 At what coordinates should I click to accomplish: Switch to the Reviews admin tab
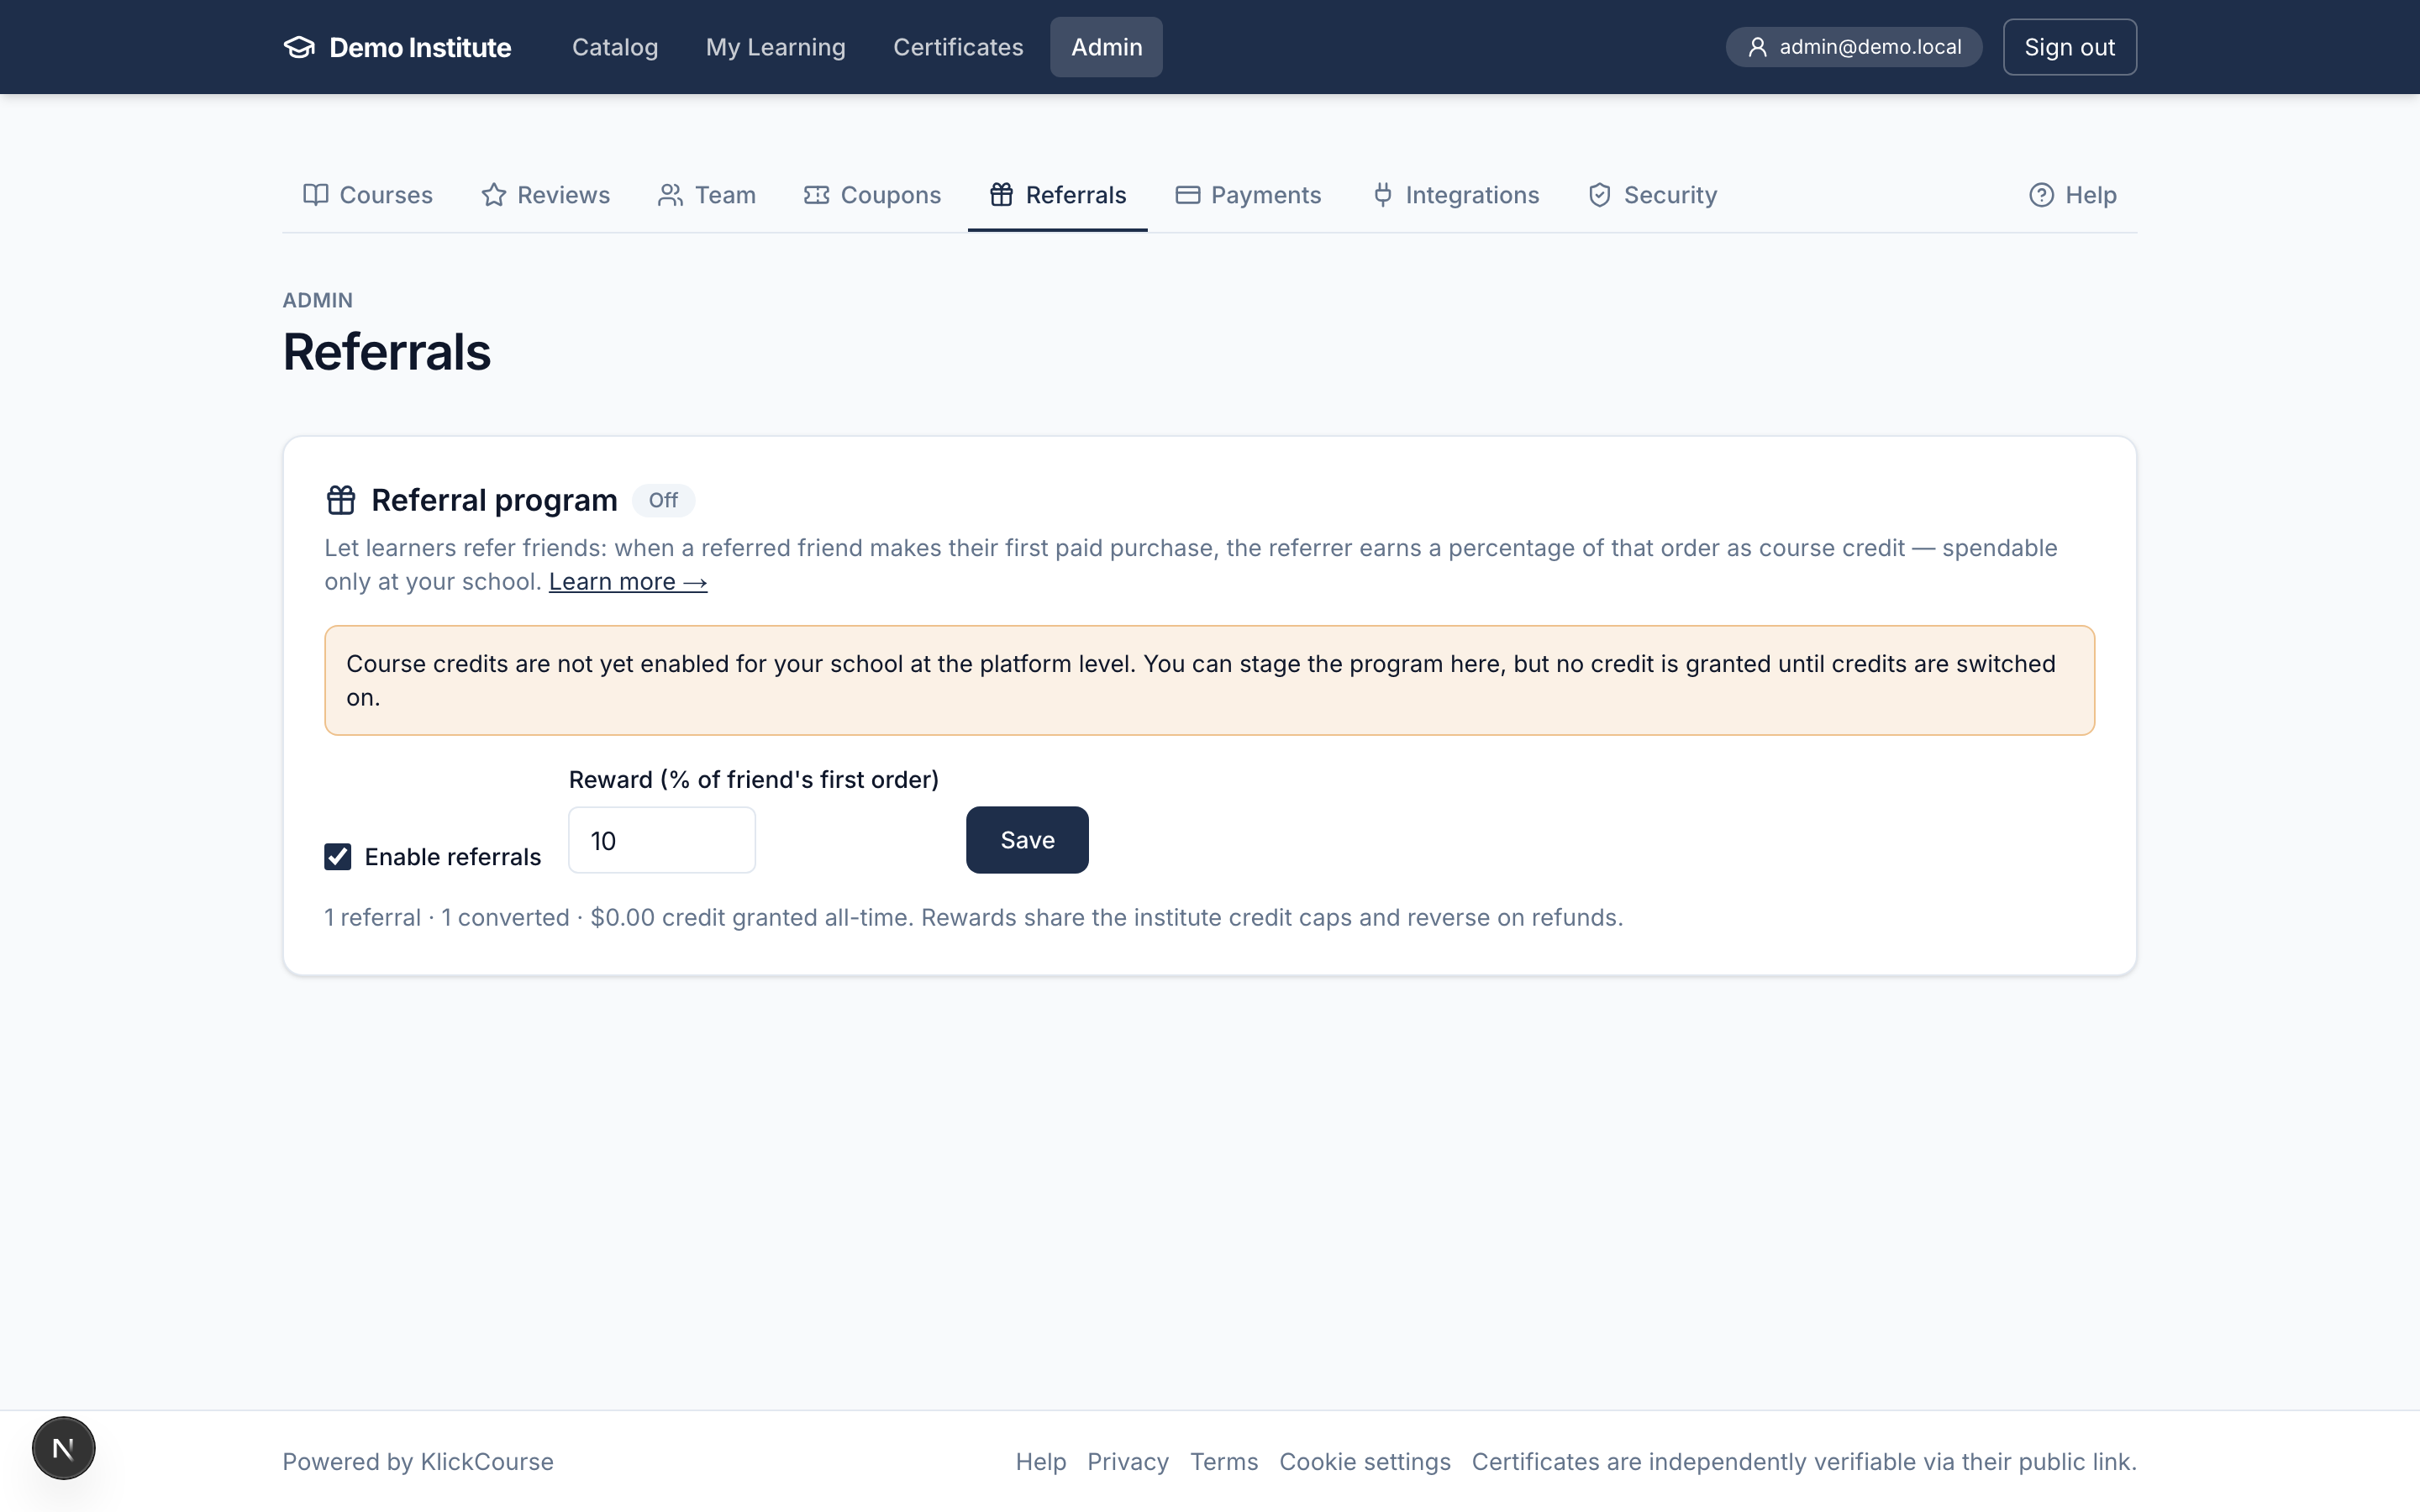[x=545, y=195]
